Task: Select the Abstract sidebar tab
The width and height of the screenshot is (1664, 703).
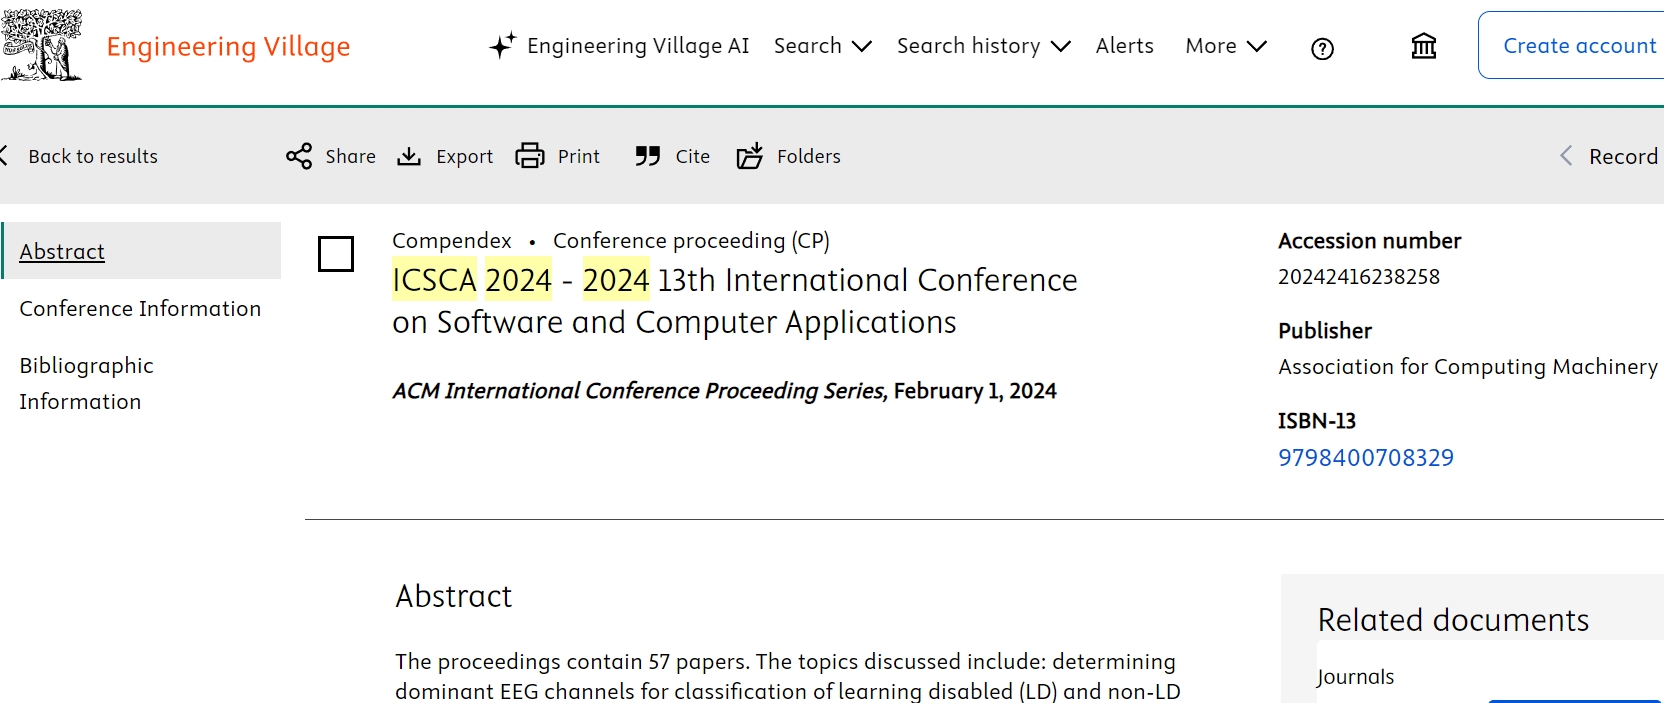Action: tap(62, 252)
